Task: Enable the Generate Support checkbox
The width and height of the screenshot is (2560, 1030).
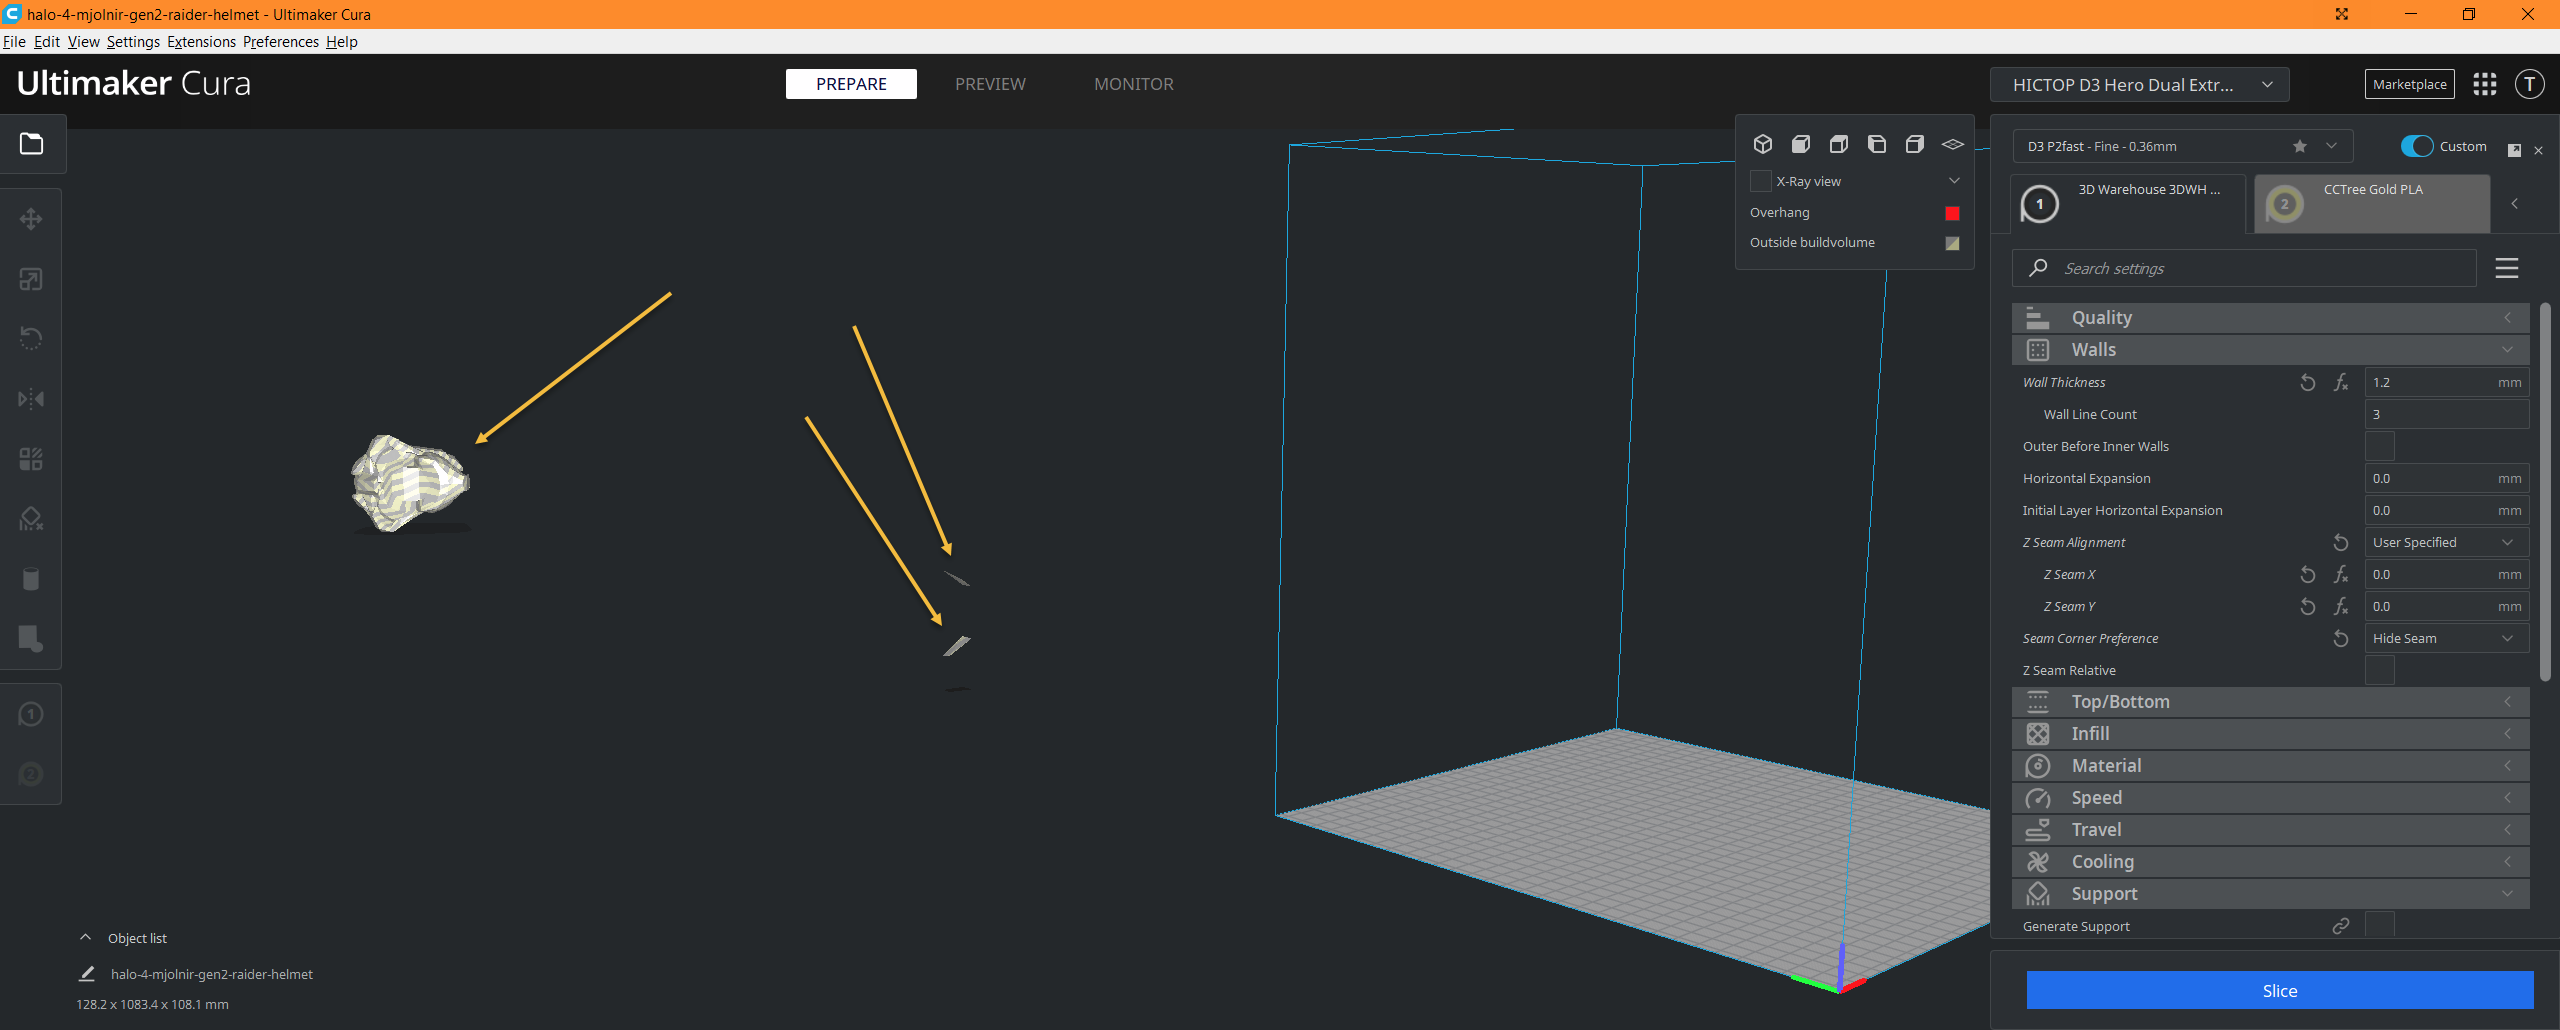Action: (x=2380, y=925)
